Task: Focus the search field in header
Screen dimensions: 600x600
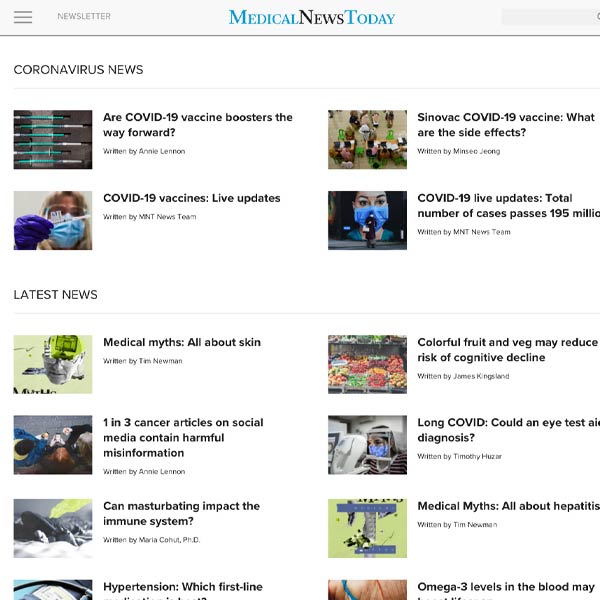Action: point(551,17)
